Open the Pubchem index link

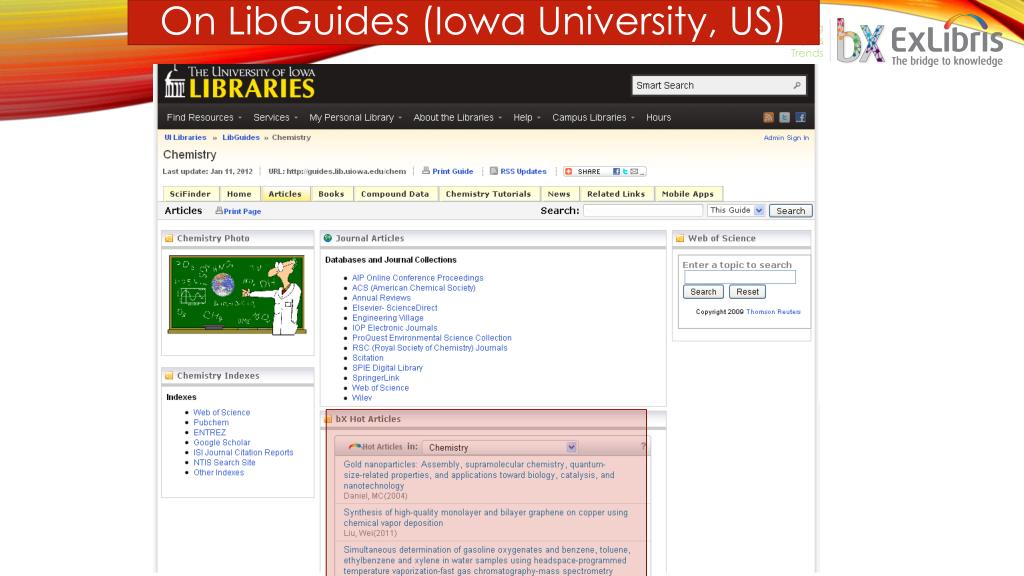coord(211,423)
